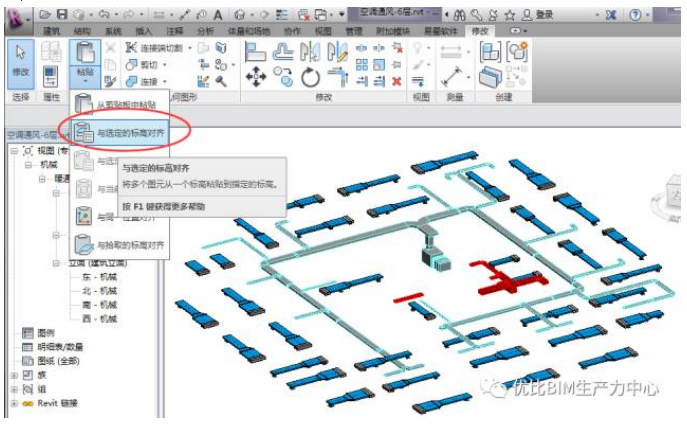Select the 修改 (Modify) arrow tool
This screenshot has height=429, width=687.
(x=20, y=60)
